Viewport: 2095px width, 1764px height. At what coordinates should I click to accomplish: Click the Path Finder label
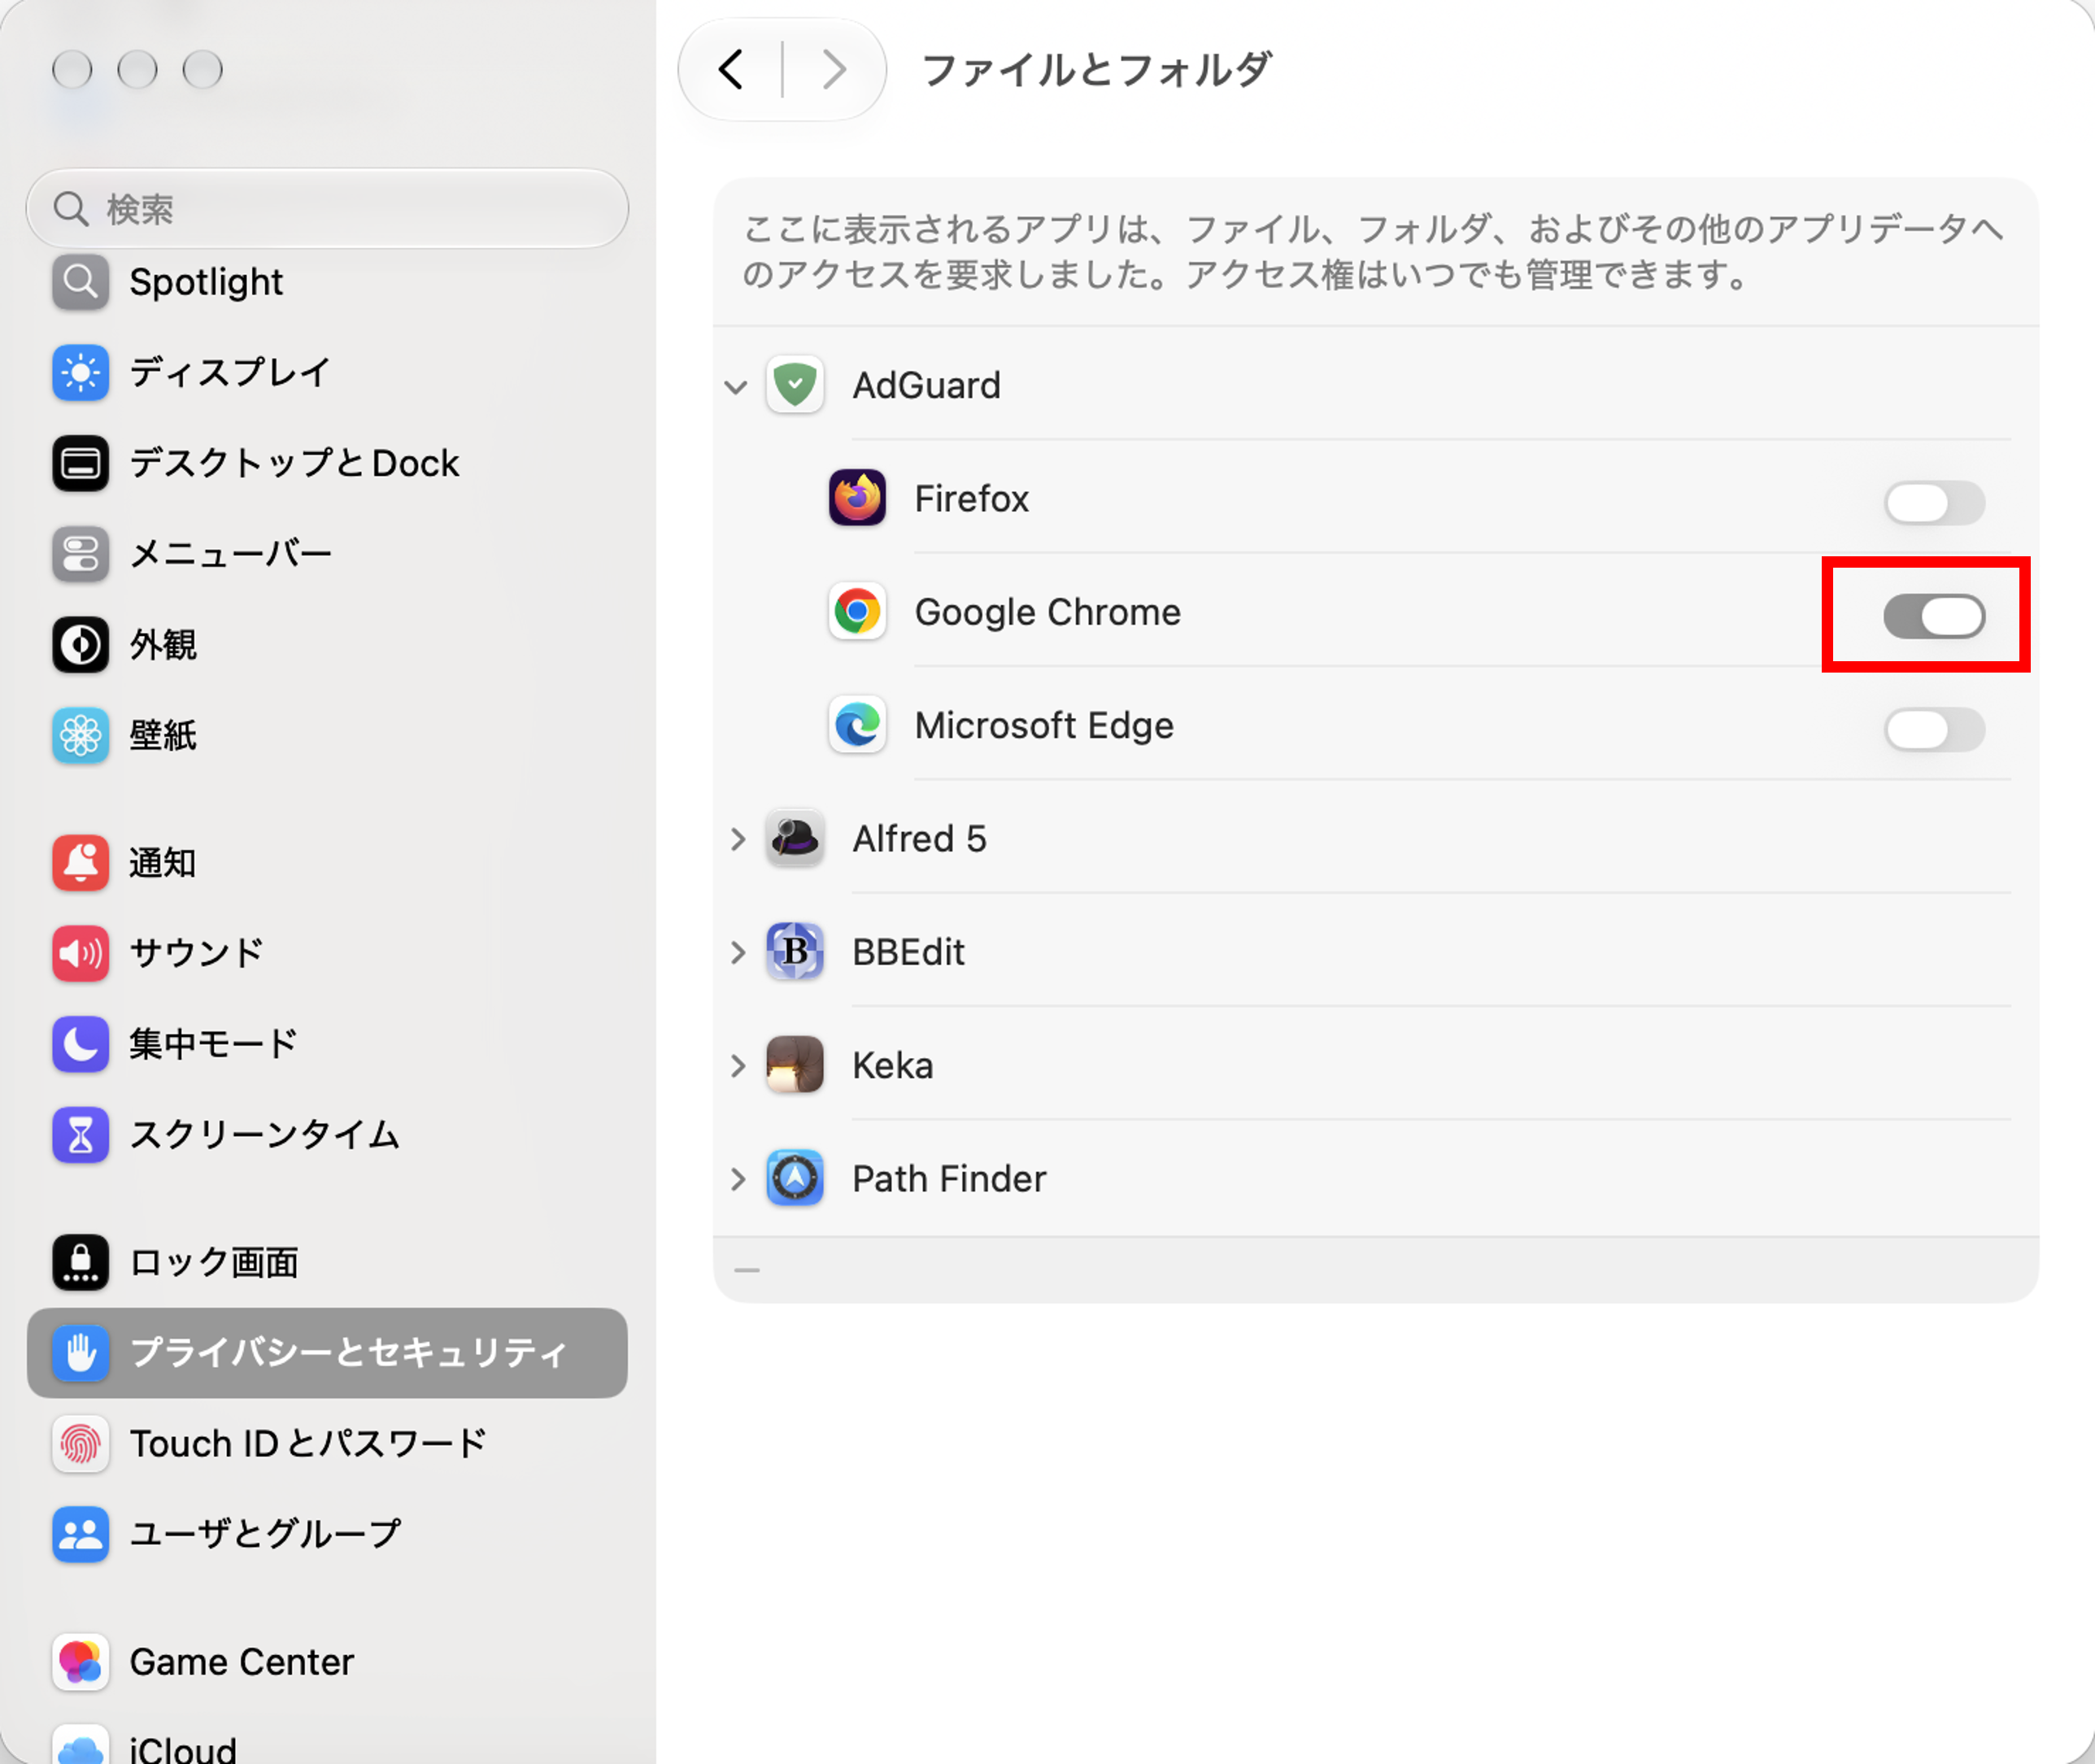point(949,1178)
